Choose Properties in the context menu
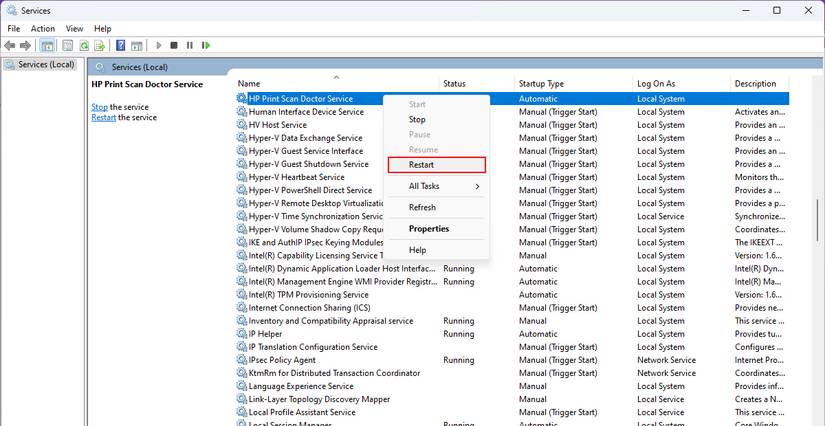The image size is (825, 426). click(436, 229)
